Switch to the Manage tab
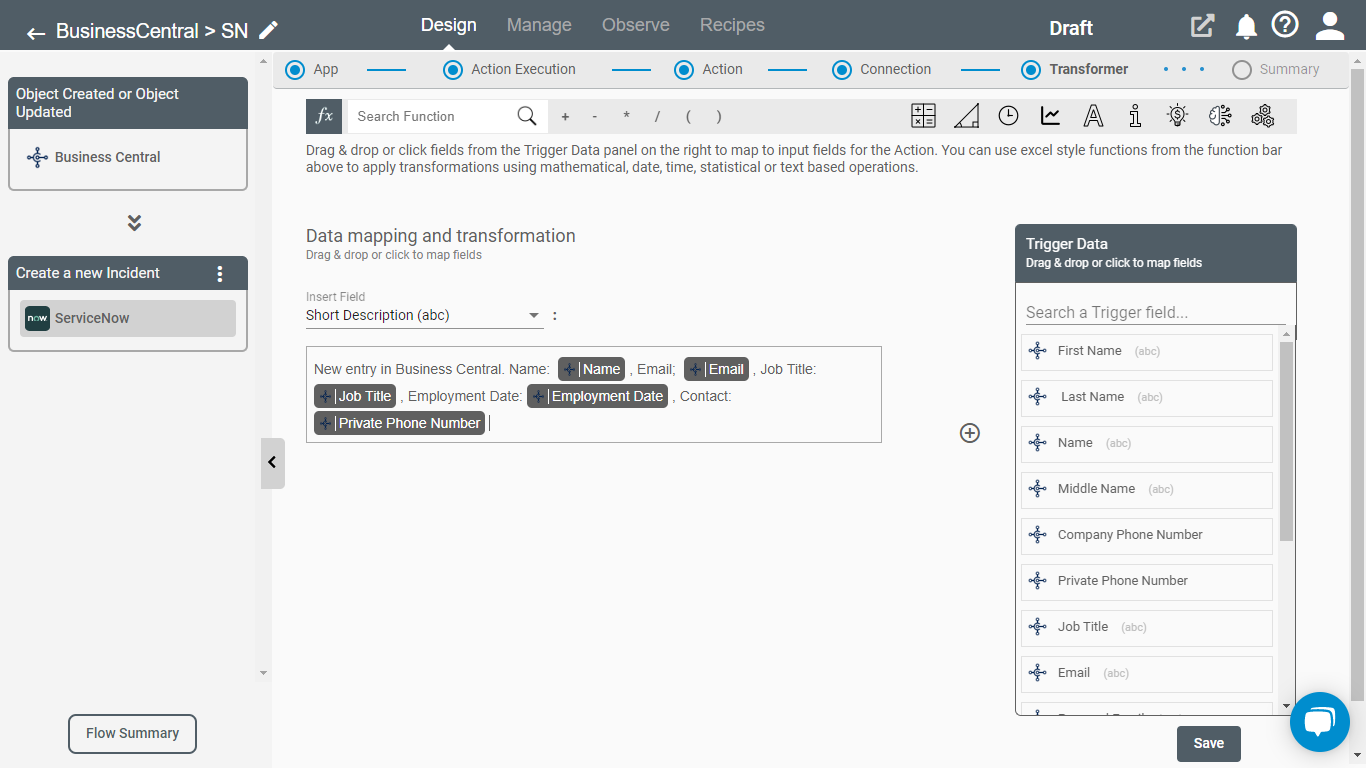 pos(539,25)
